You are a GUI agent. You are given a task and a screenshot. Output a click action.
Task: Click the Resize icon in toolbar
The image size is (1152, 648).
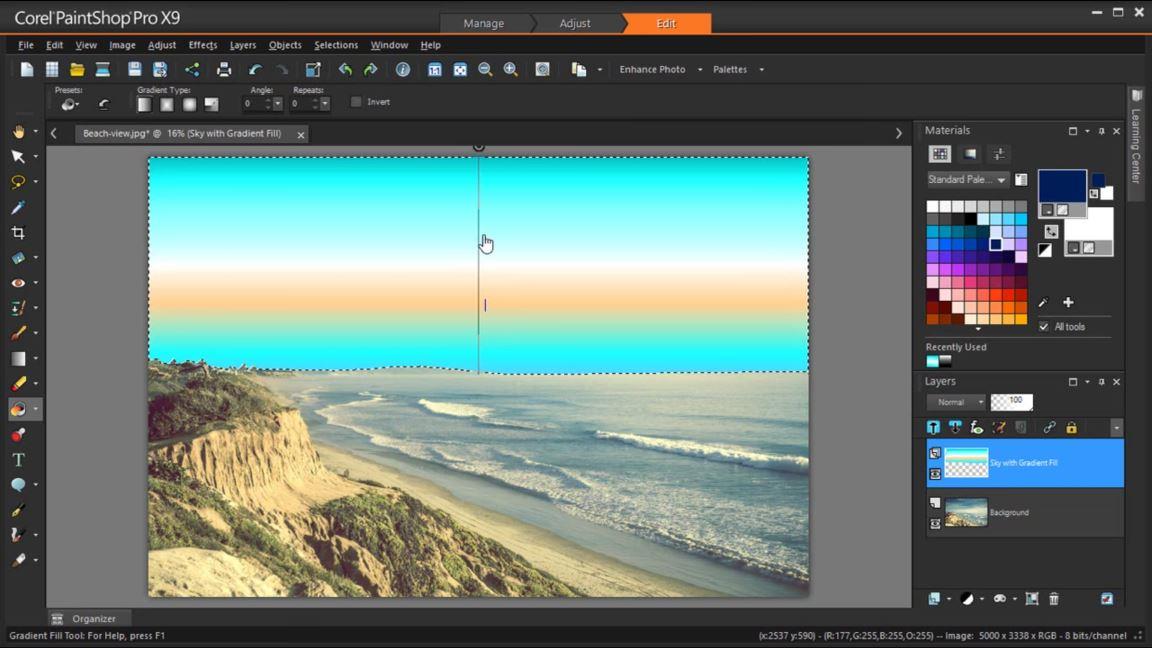pyautogui.click(x=313, y=69)
